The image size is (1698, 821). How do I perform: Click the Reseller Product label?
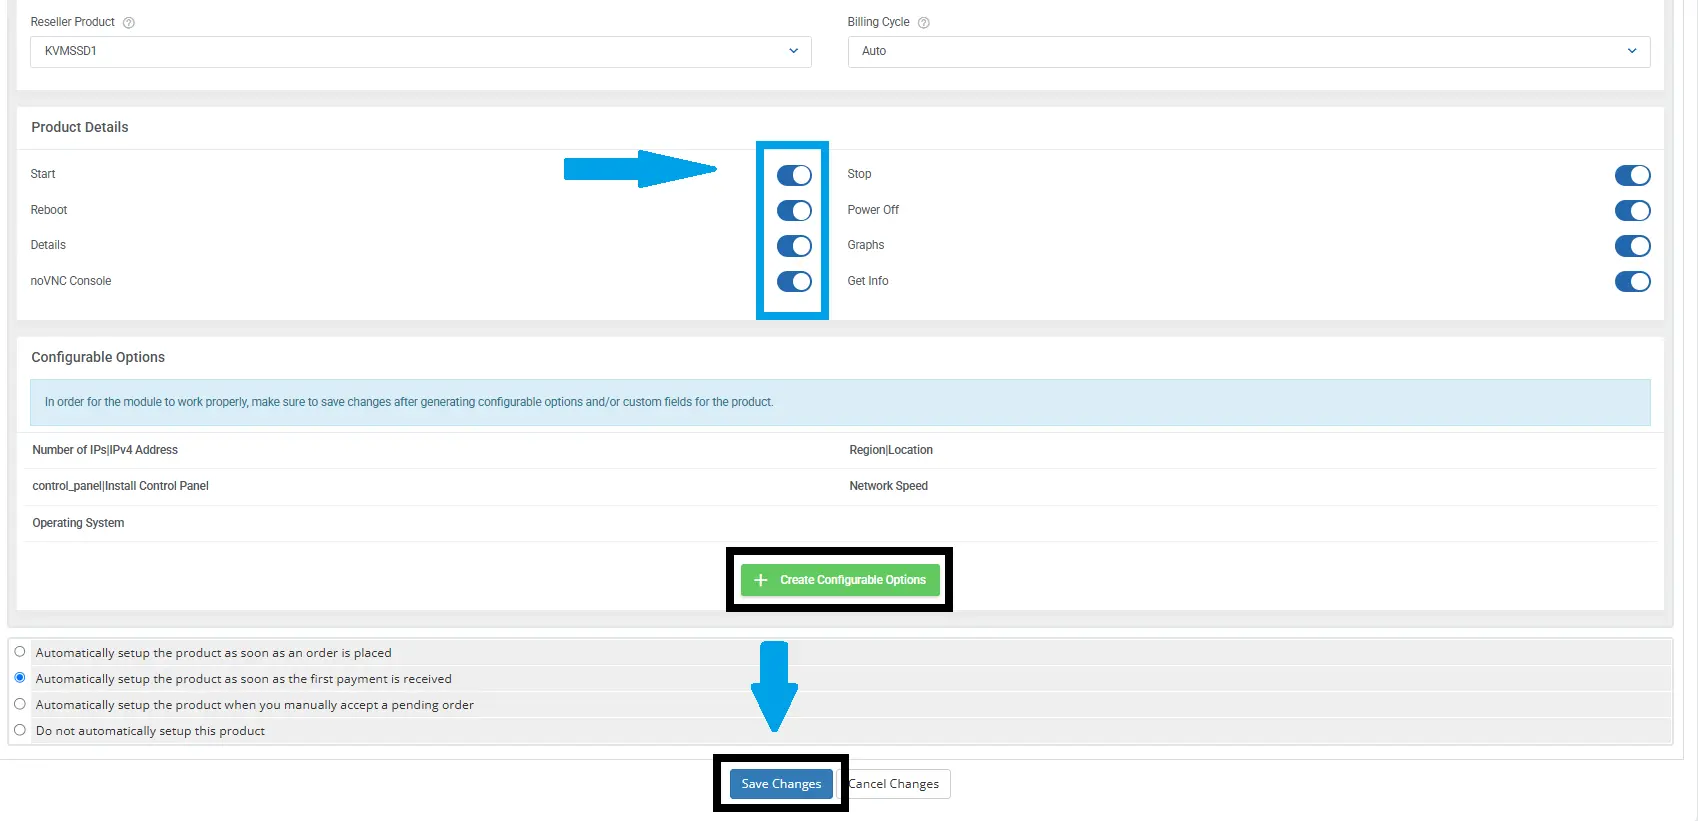(73, 22)
